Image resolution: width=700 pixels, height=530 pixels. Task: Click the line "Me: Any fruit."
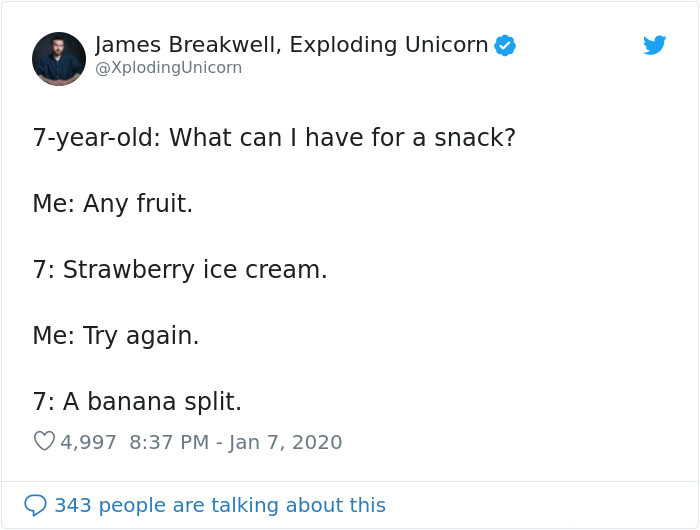pos(112,203)
